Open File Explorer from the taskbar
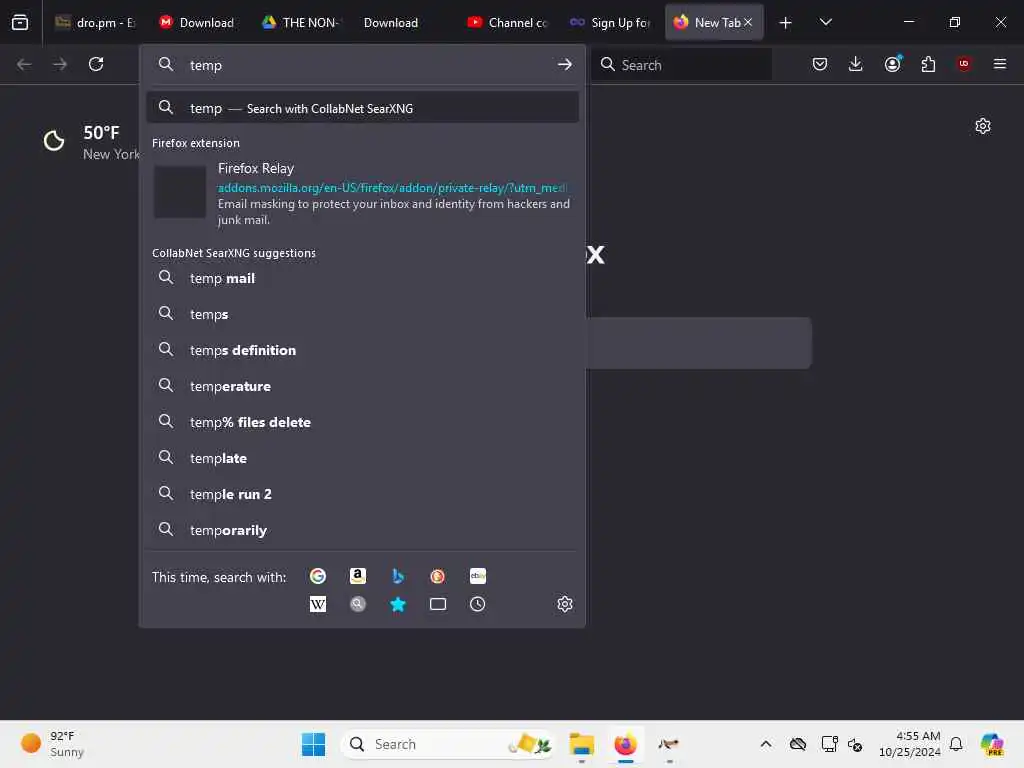1024x768 pixels. tap(581, 744)
